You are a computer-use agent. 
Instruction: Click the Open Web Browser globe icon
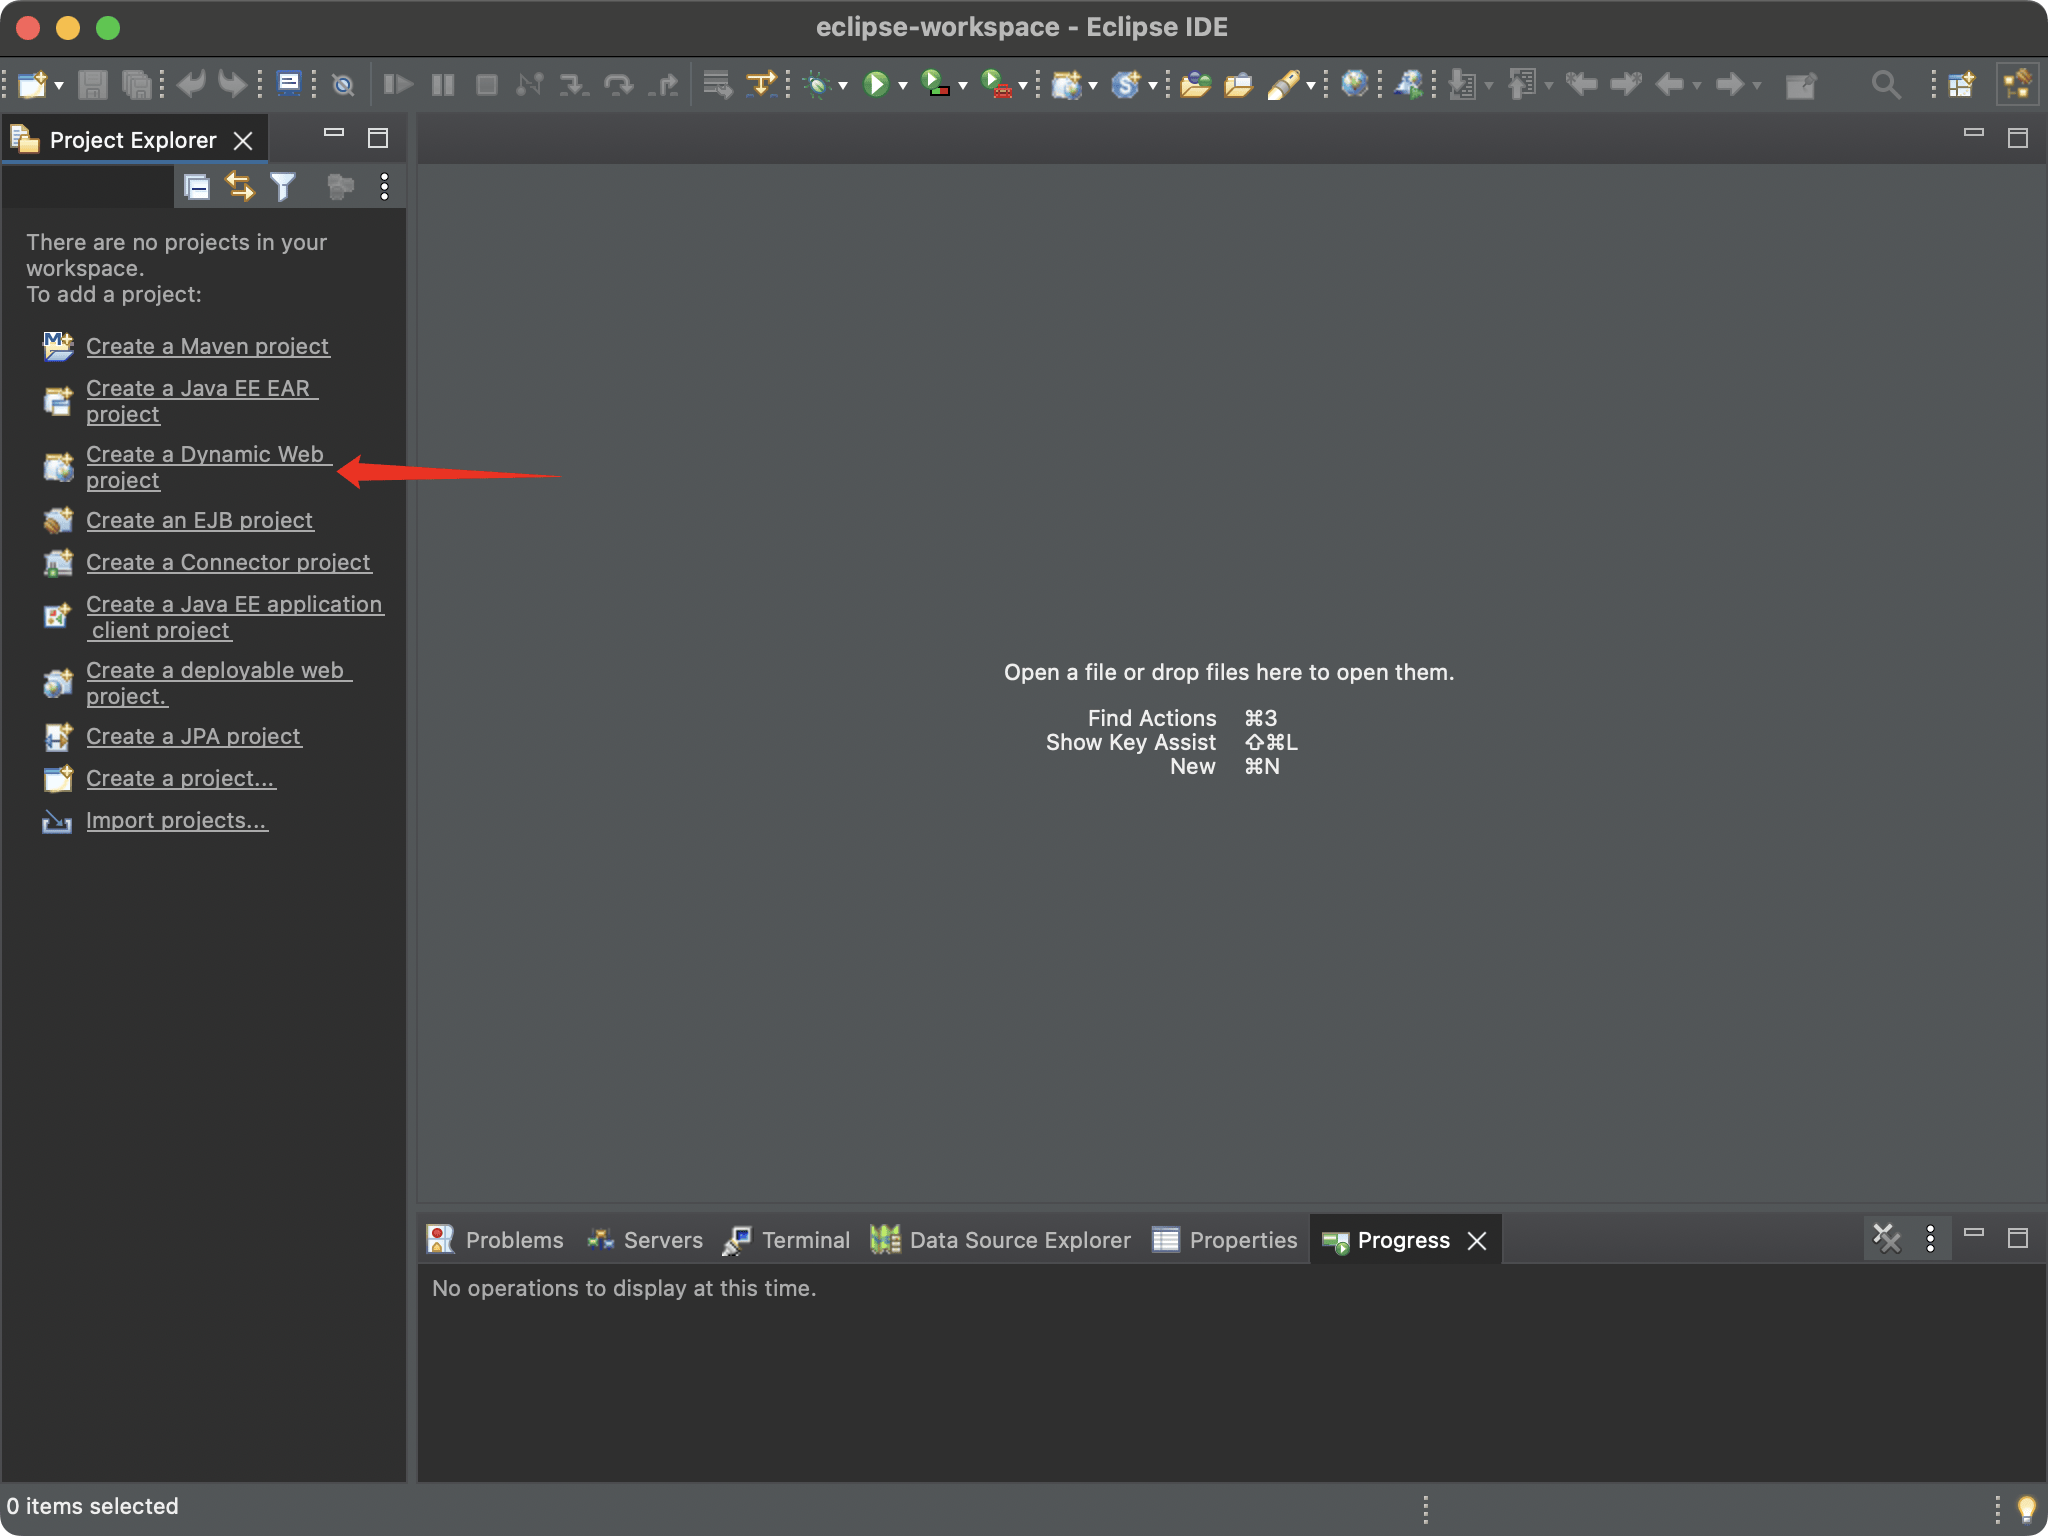tap(1355, 84)
